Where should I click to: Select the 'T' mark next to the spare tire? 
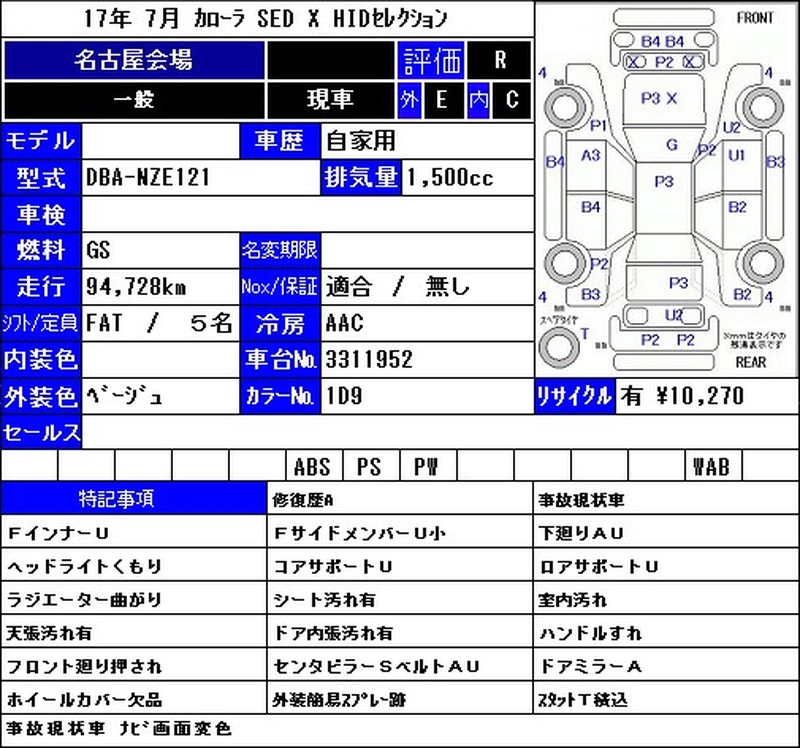click(585, 334)
